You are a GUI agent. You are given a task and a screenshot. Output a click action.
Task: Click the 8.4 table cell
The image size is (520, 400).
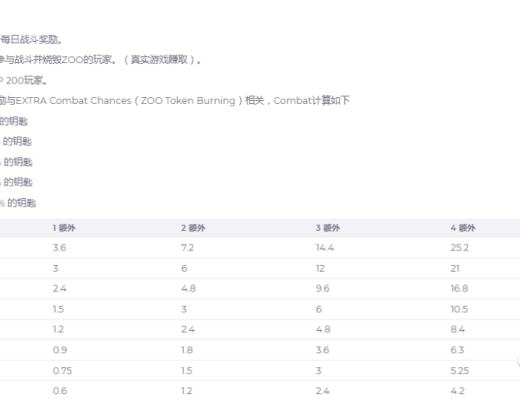[458, 329]
